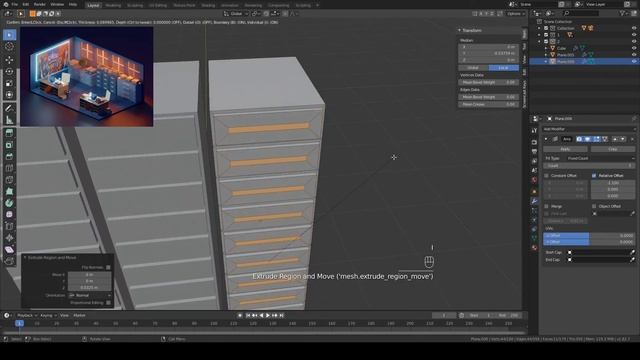Viewport: 640px width, 360px height.
Task: Select the Cursor tool
Action: pos(9,47)
